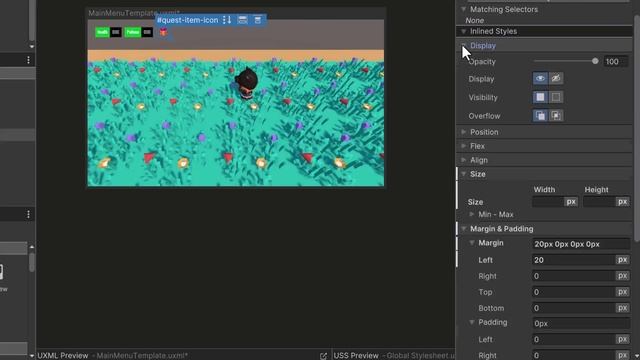Click the Opacity label
This screenshot has width=640, height=360.
tap(482, 62)
